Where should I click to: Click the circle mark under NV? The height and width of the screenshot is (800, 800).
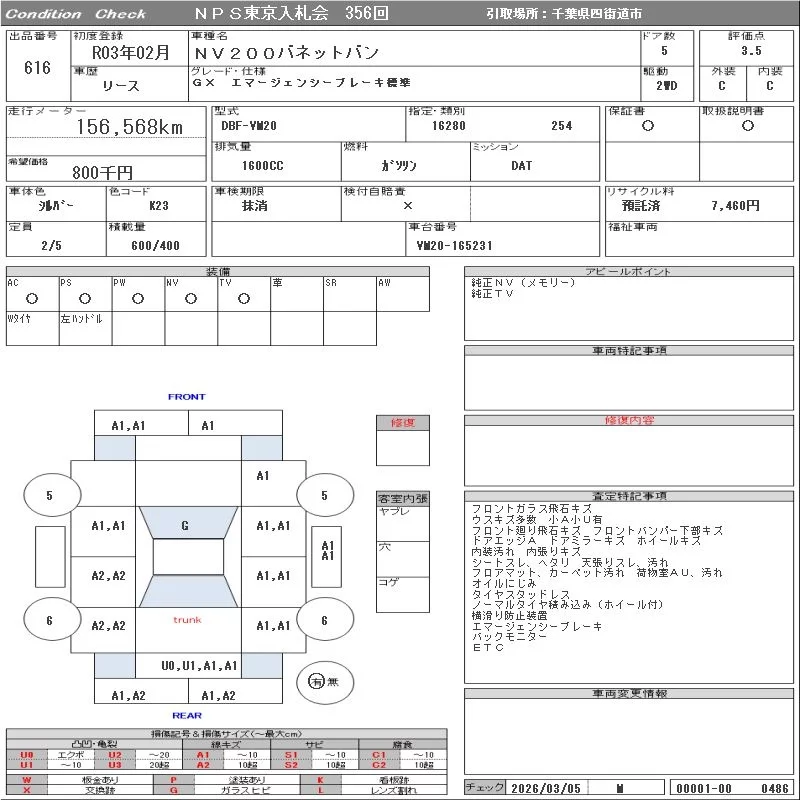(x=191, y=298)
